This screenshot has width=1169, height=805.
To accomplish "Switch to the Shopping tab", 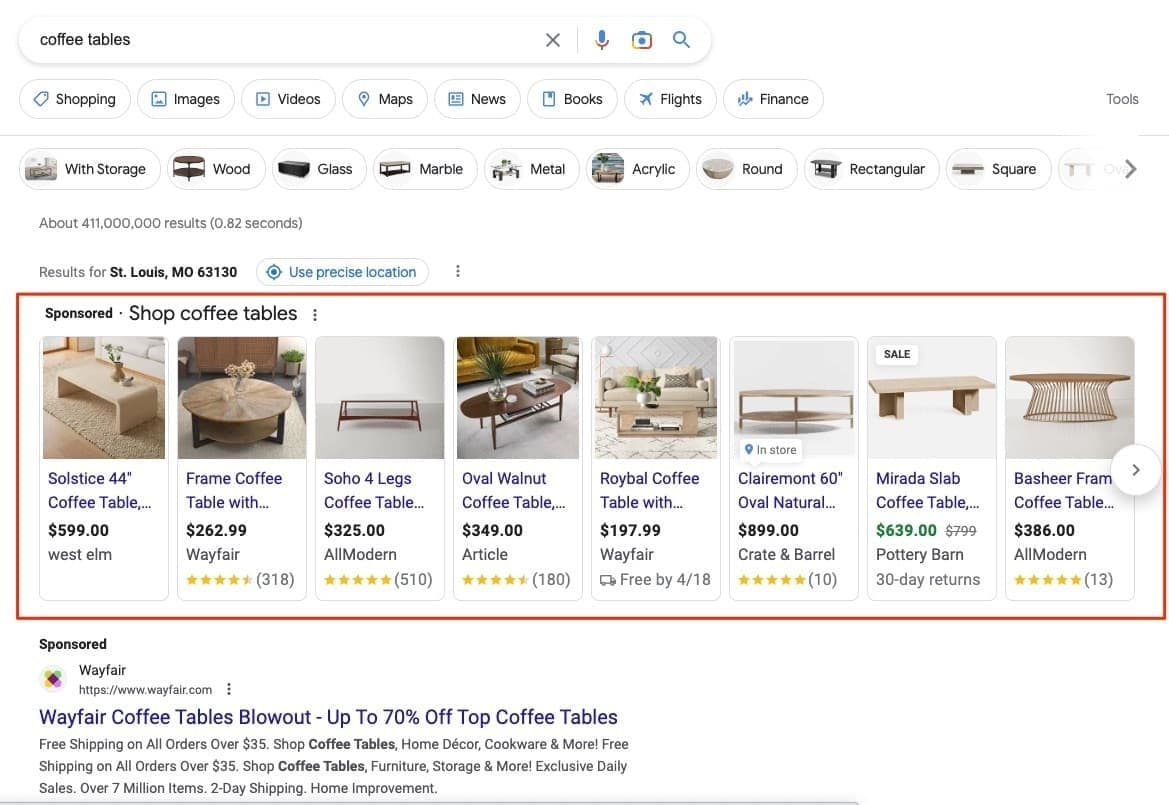I will 75,99.
